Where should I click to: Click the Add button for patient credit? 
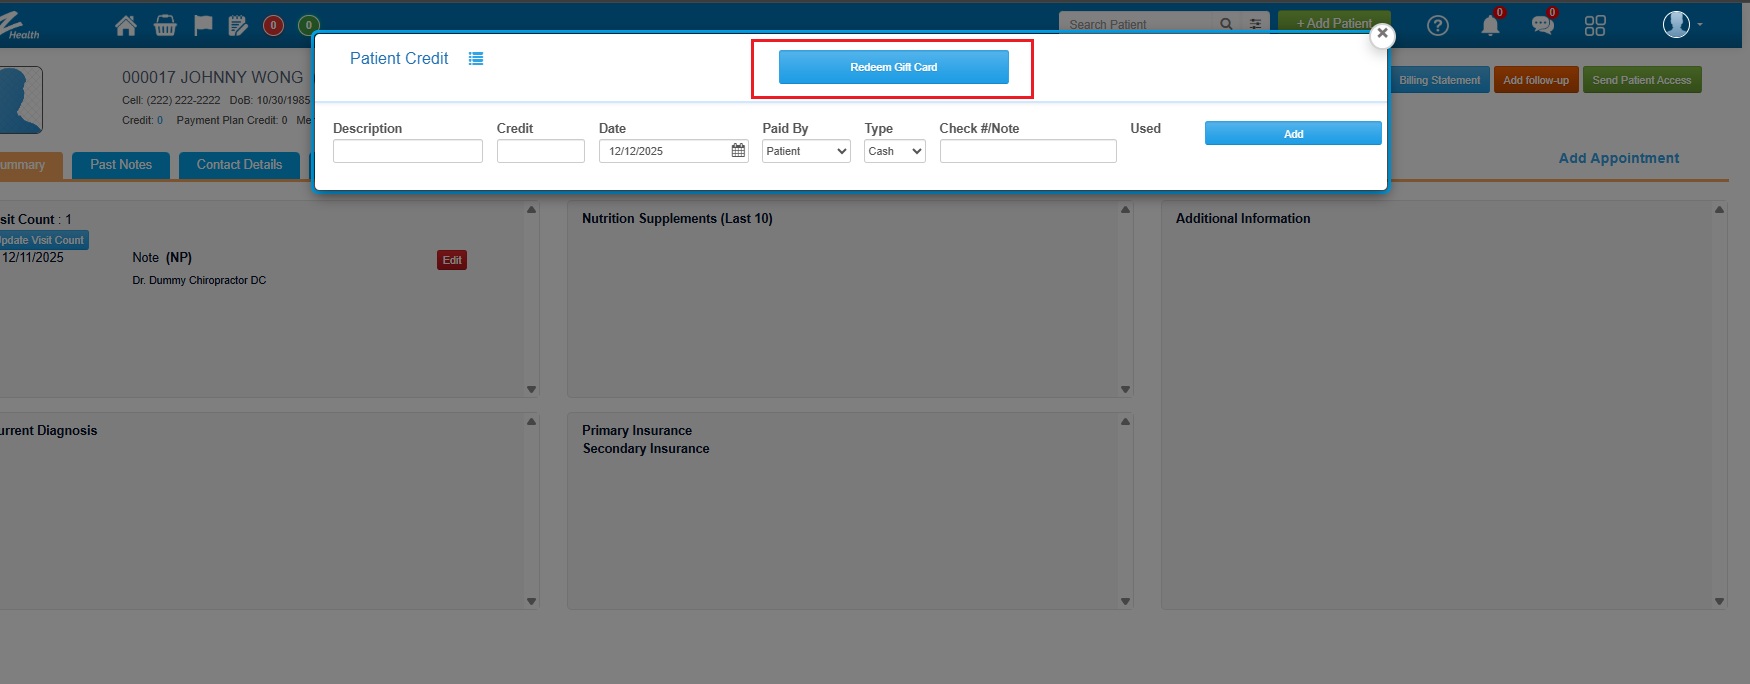[x=1292, y=134]
